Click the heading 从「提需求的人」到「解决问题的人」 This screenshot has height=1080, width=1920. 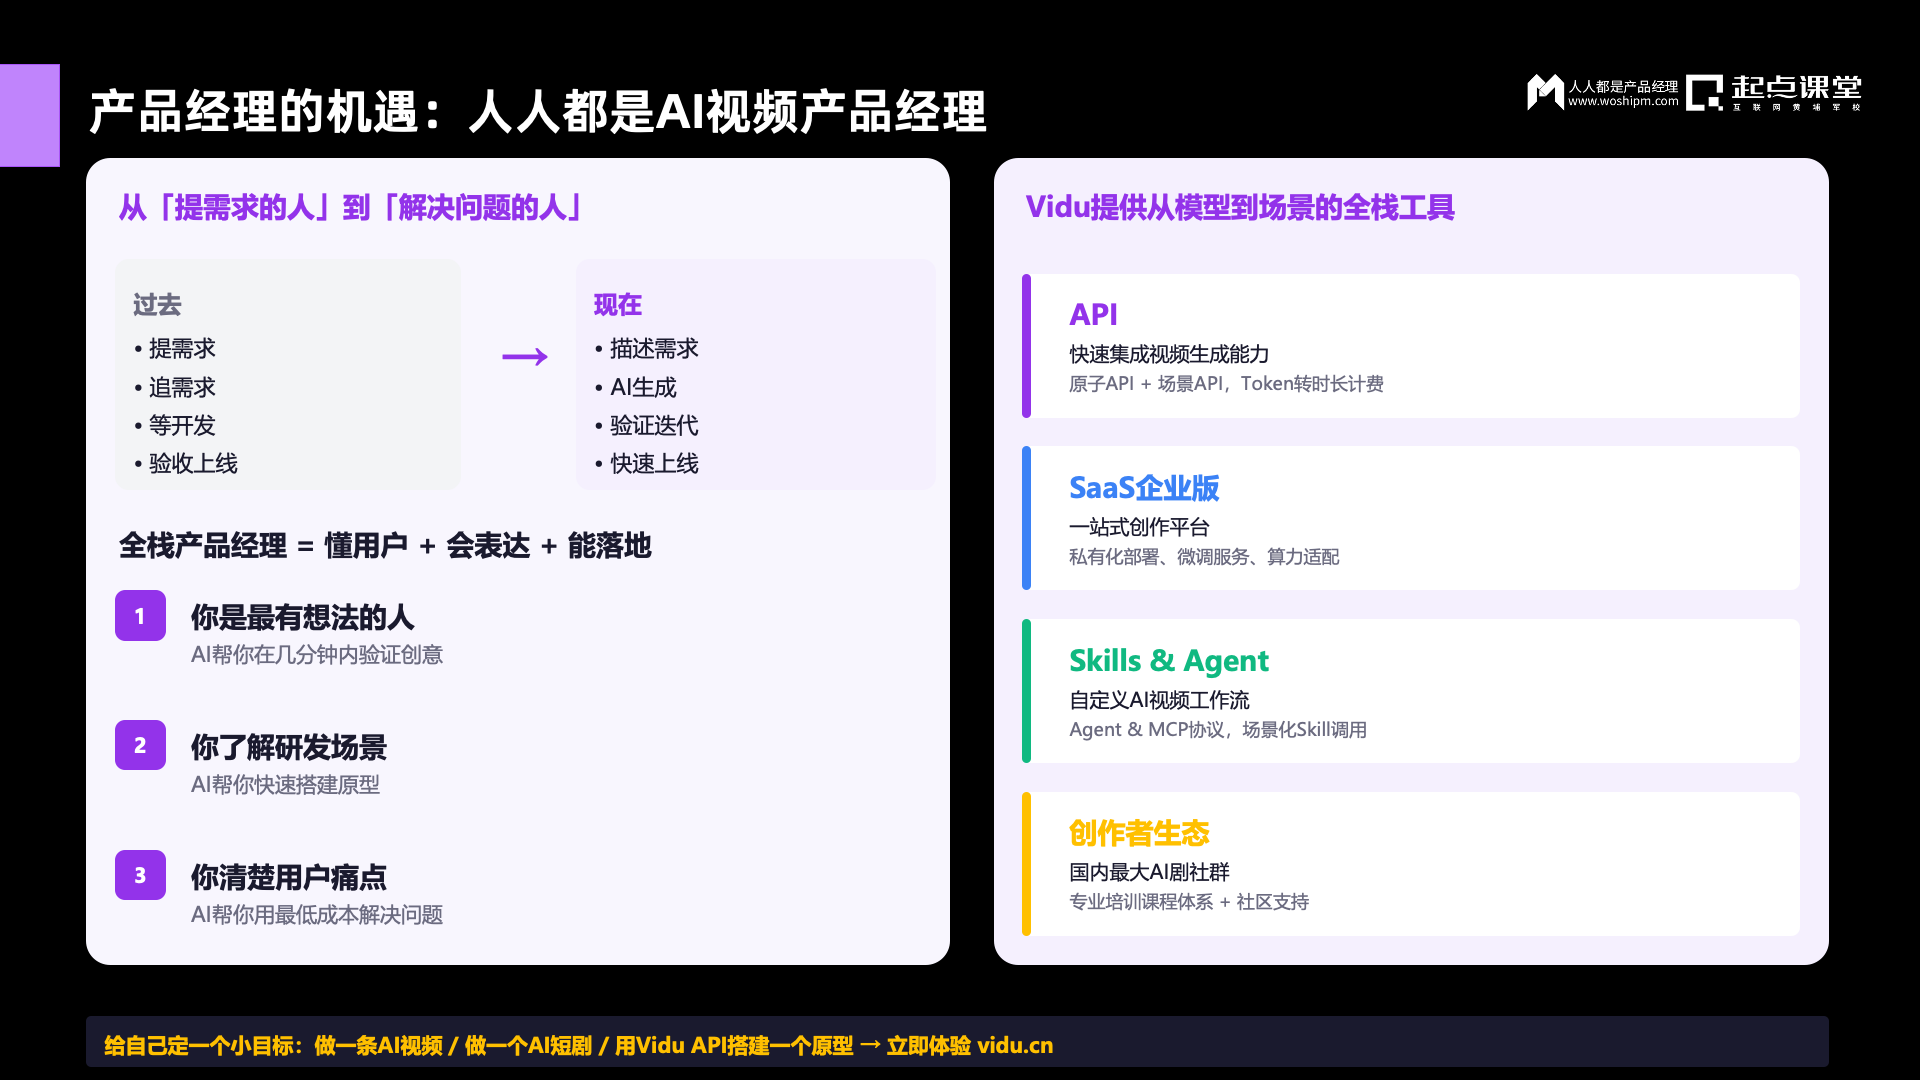point(350,208)
